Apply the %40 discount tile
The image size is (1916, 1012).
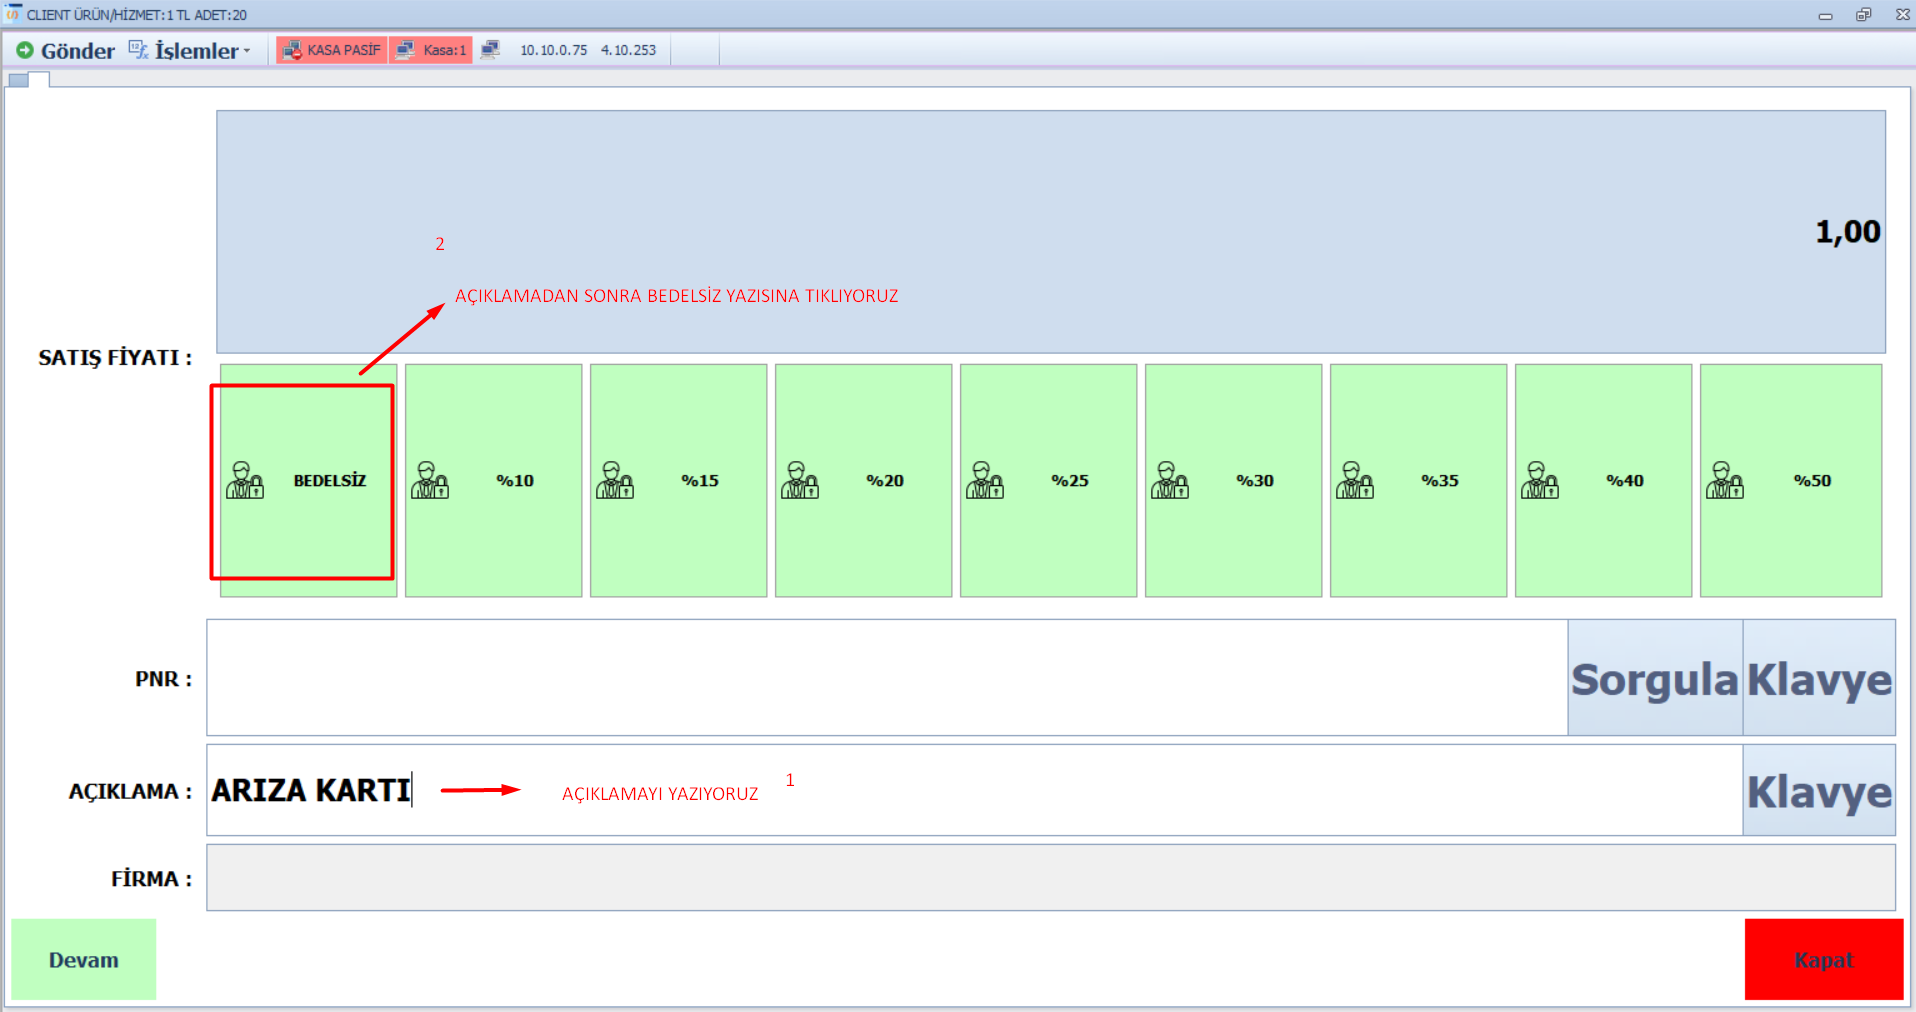pyautogui.click(x=1603, y=481)
